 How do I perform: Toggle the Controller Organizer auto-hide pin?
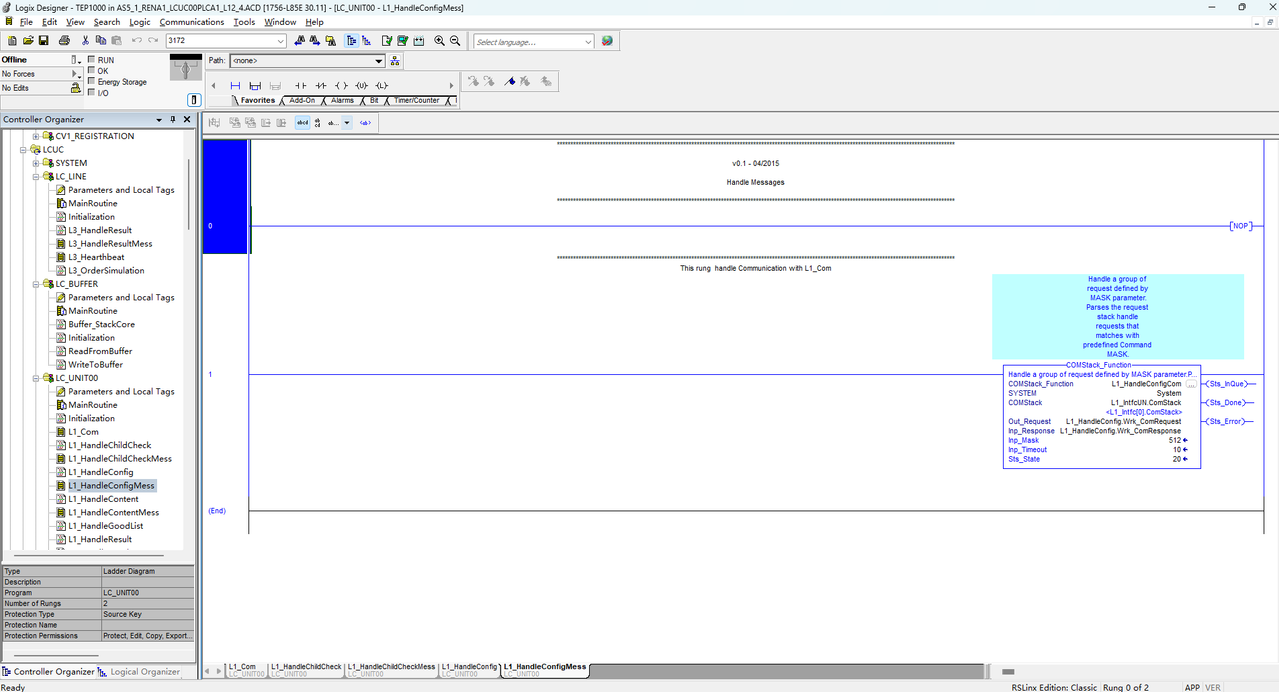click(173, 119)
